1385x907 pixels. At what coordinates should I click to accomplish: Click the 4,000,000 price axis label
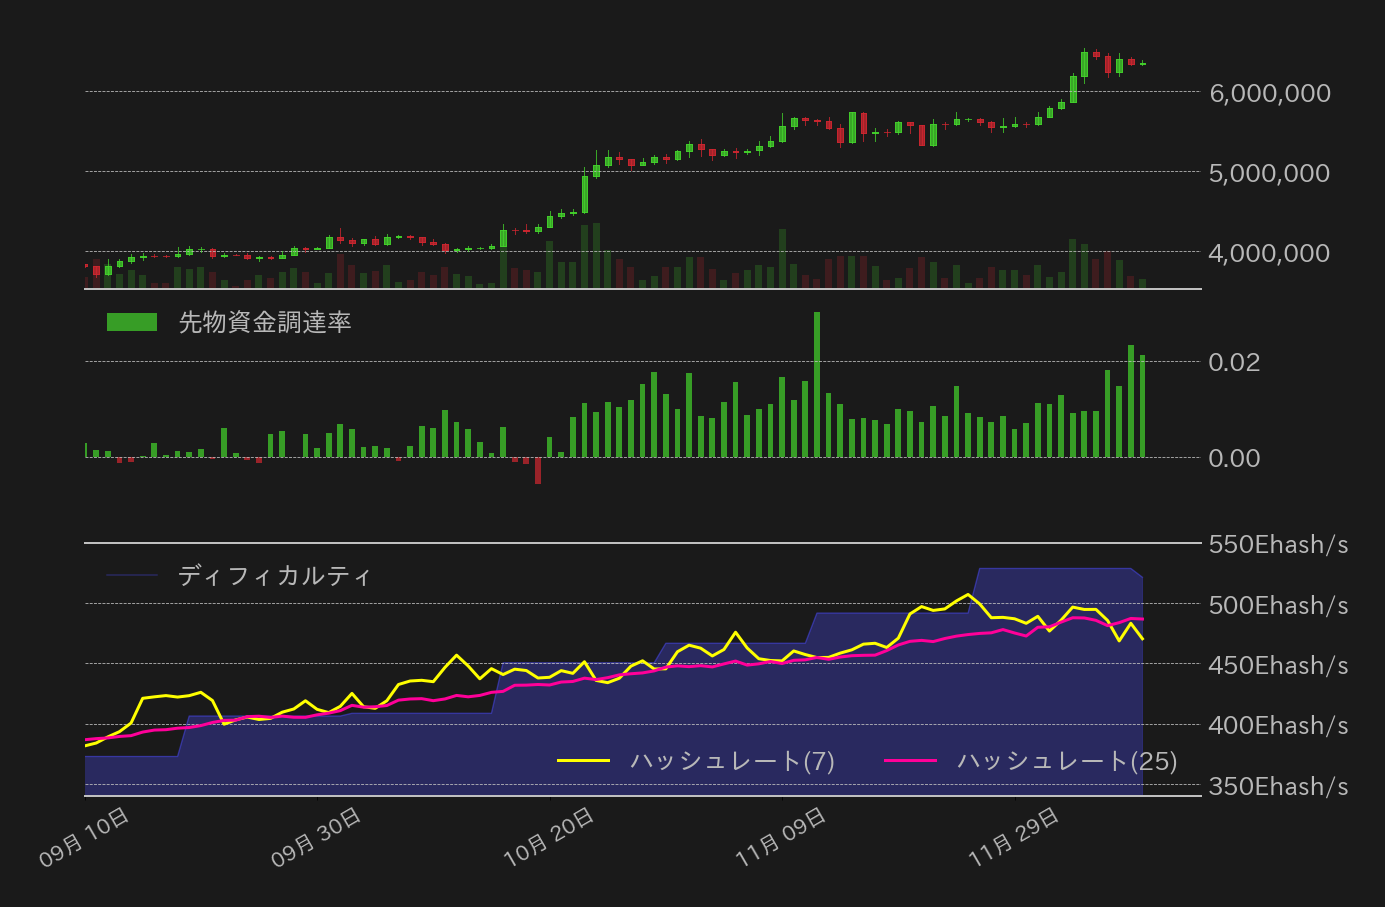(1270, 253)
